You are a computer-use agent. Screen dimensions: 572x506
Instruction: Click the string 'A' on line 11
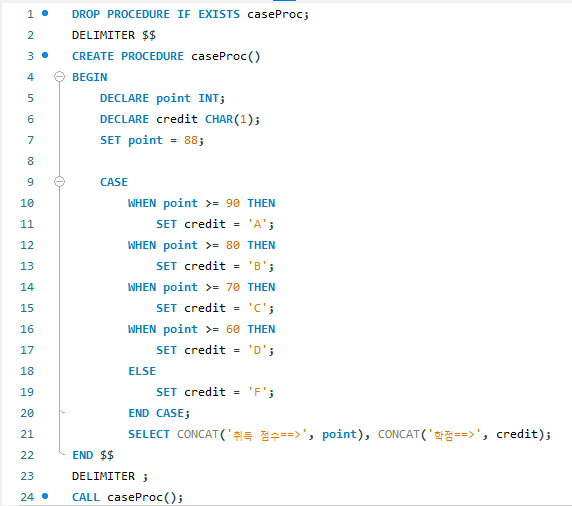tap(257, 224)
